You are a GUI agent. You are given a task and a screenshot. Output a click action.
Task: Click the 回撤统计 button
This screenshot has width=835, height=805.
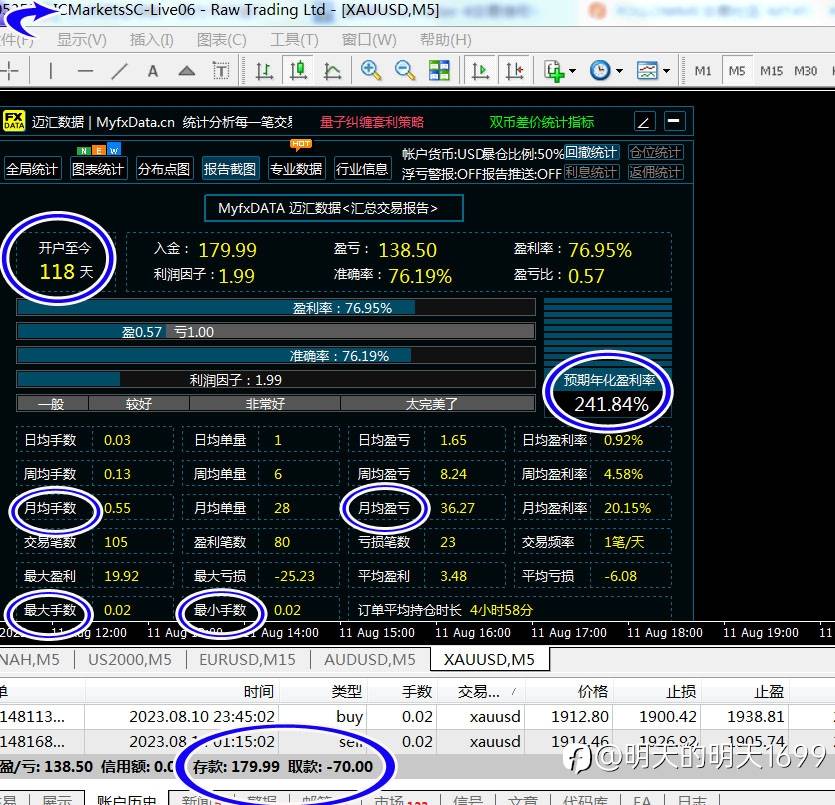591,153
